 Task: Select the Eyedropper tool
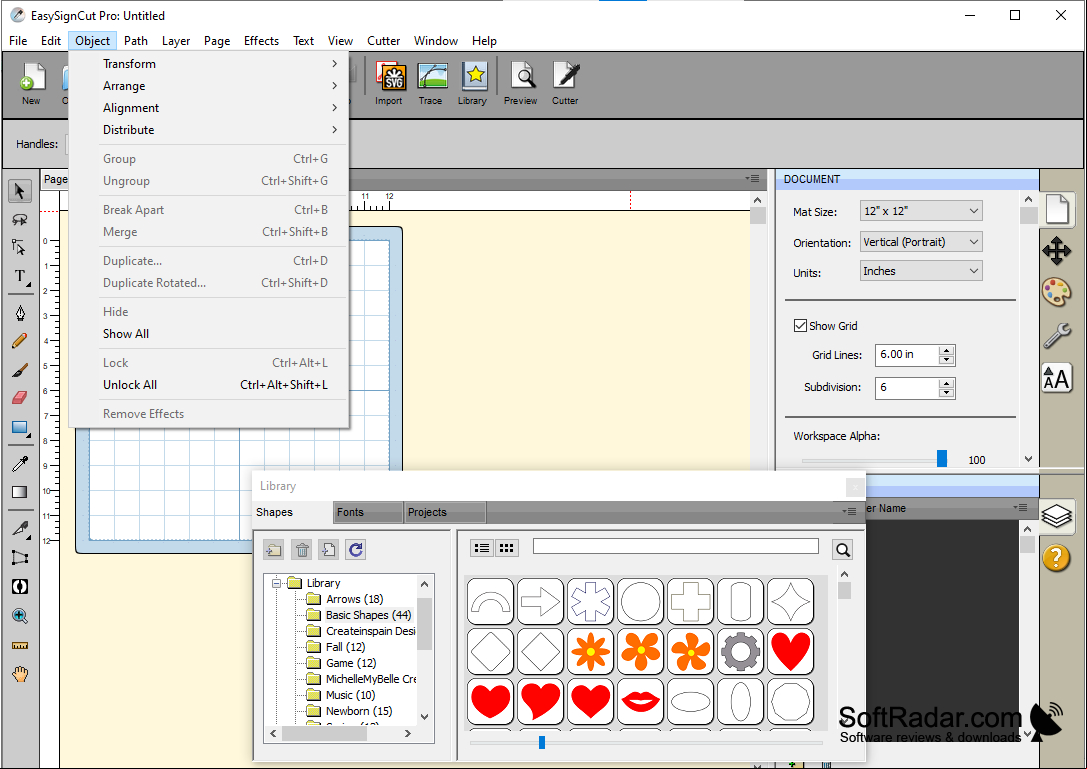click(x=19, y=463)
